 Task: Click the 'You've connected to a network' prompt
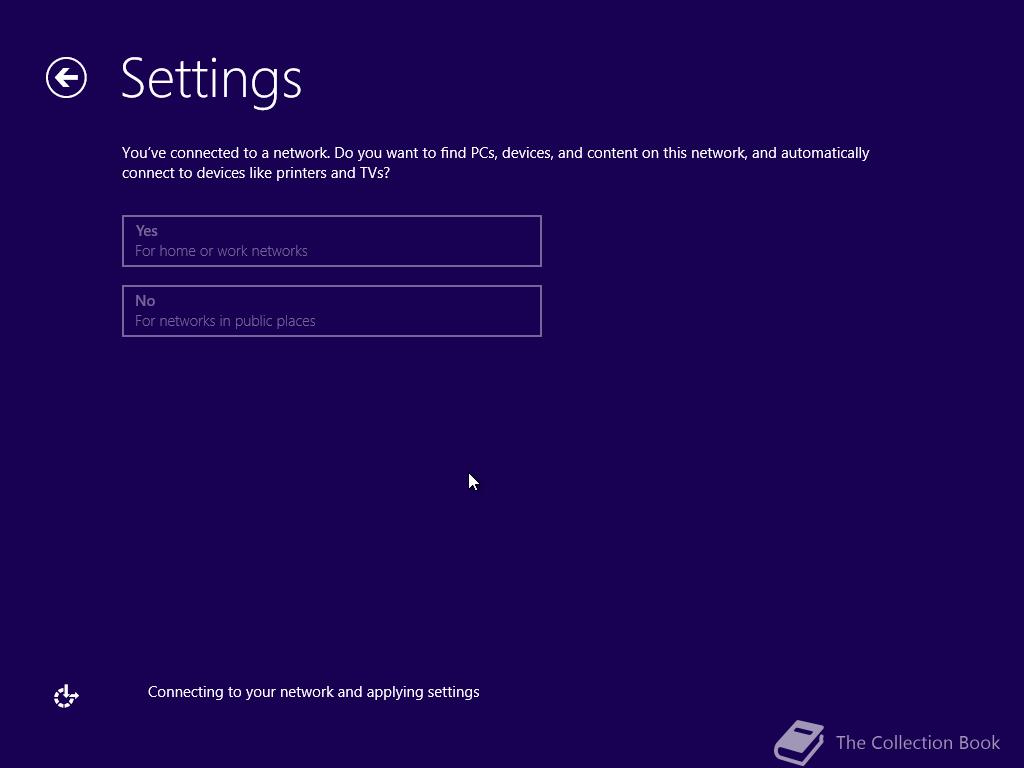(x=495, y=163)
